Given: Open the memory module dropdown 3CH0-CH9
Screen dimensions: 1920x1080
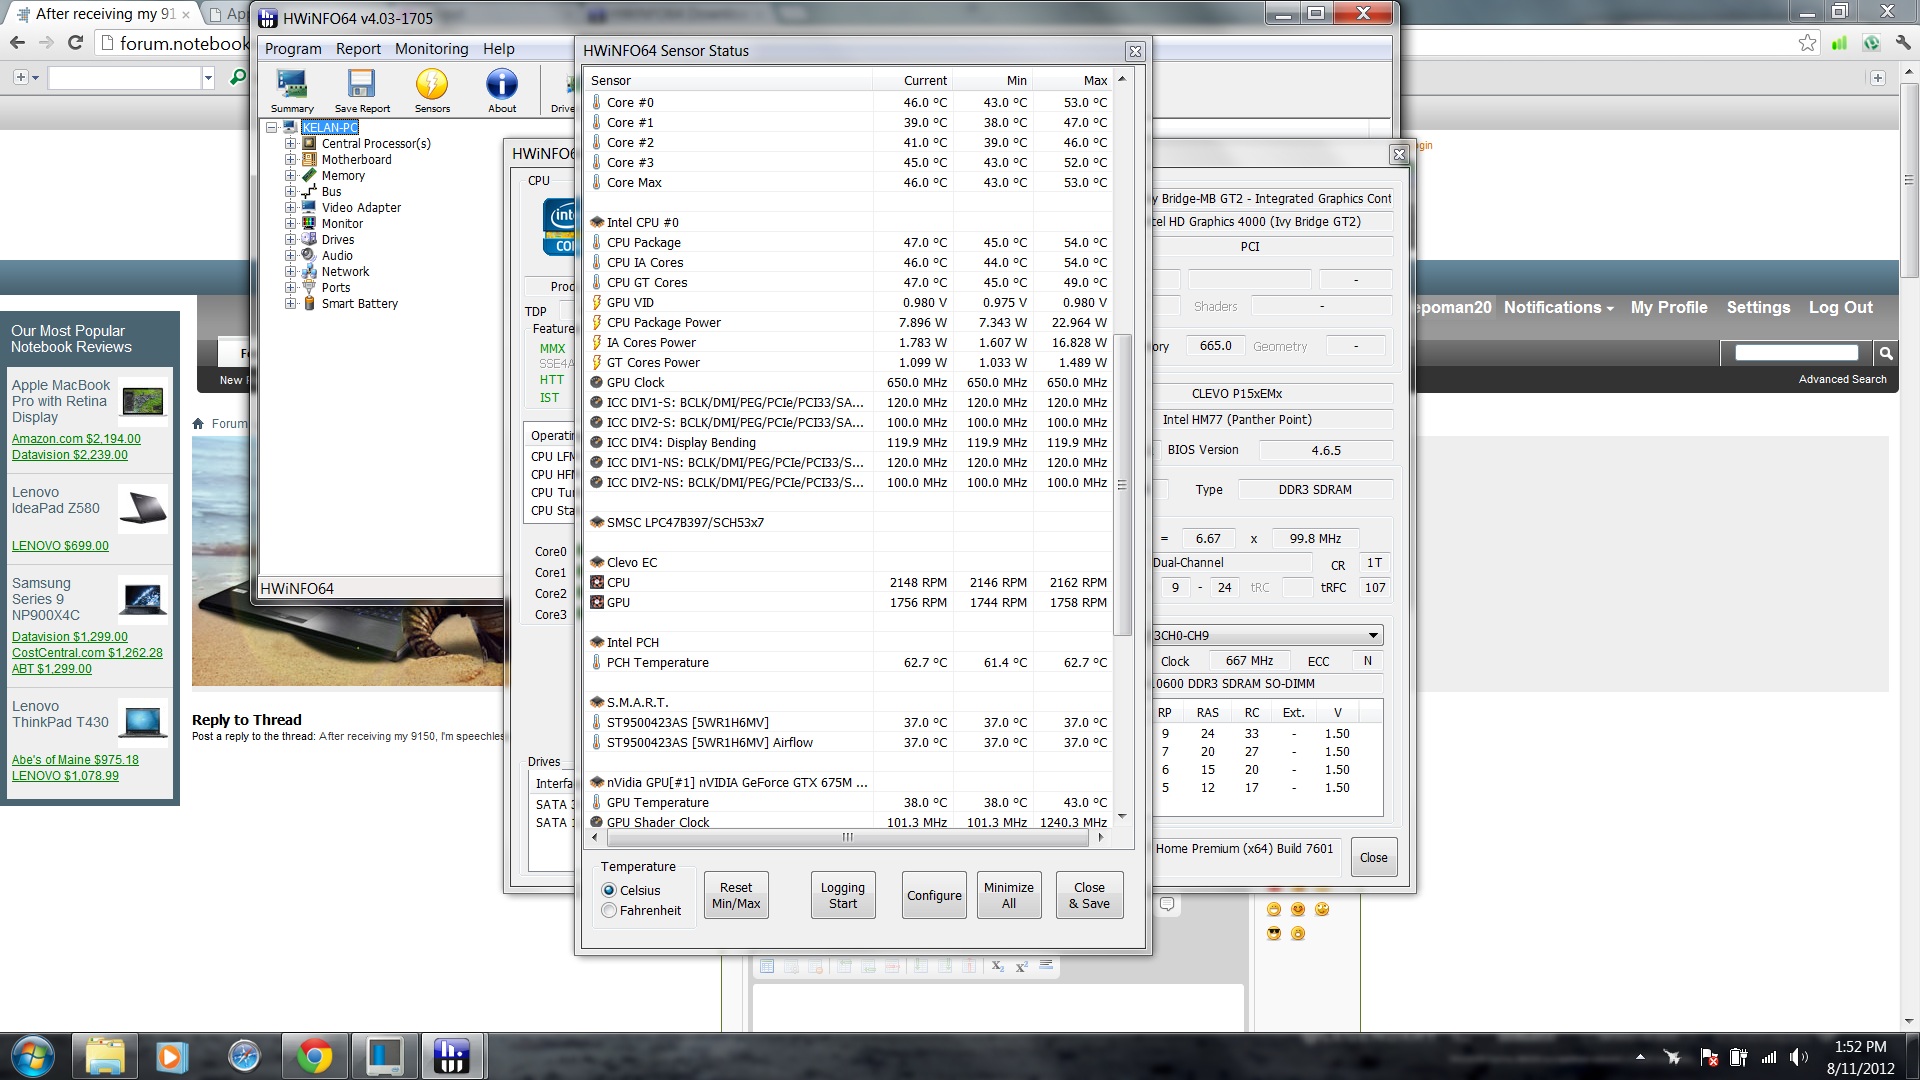Looking at the screenshot, I should 1373,635.
